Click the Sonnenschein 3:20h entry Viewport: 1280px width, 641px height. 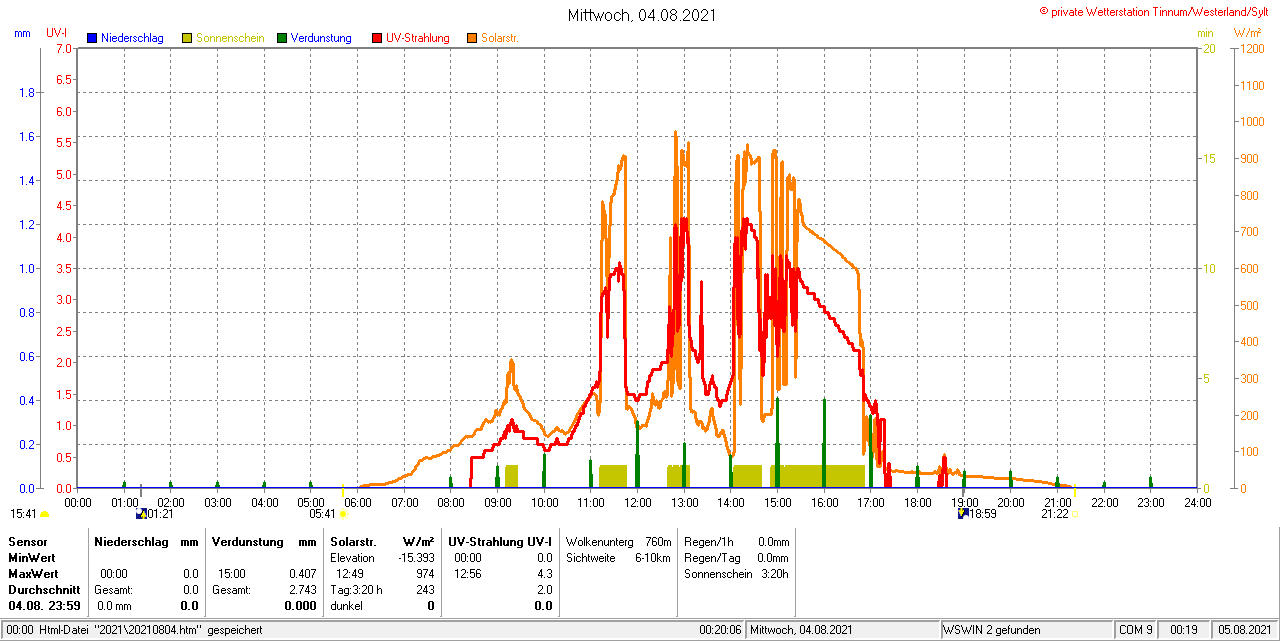coord(737,574)
